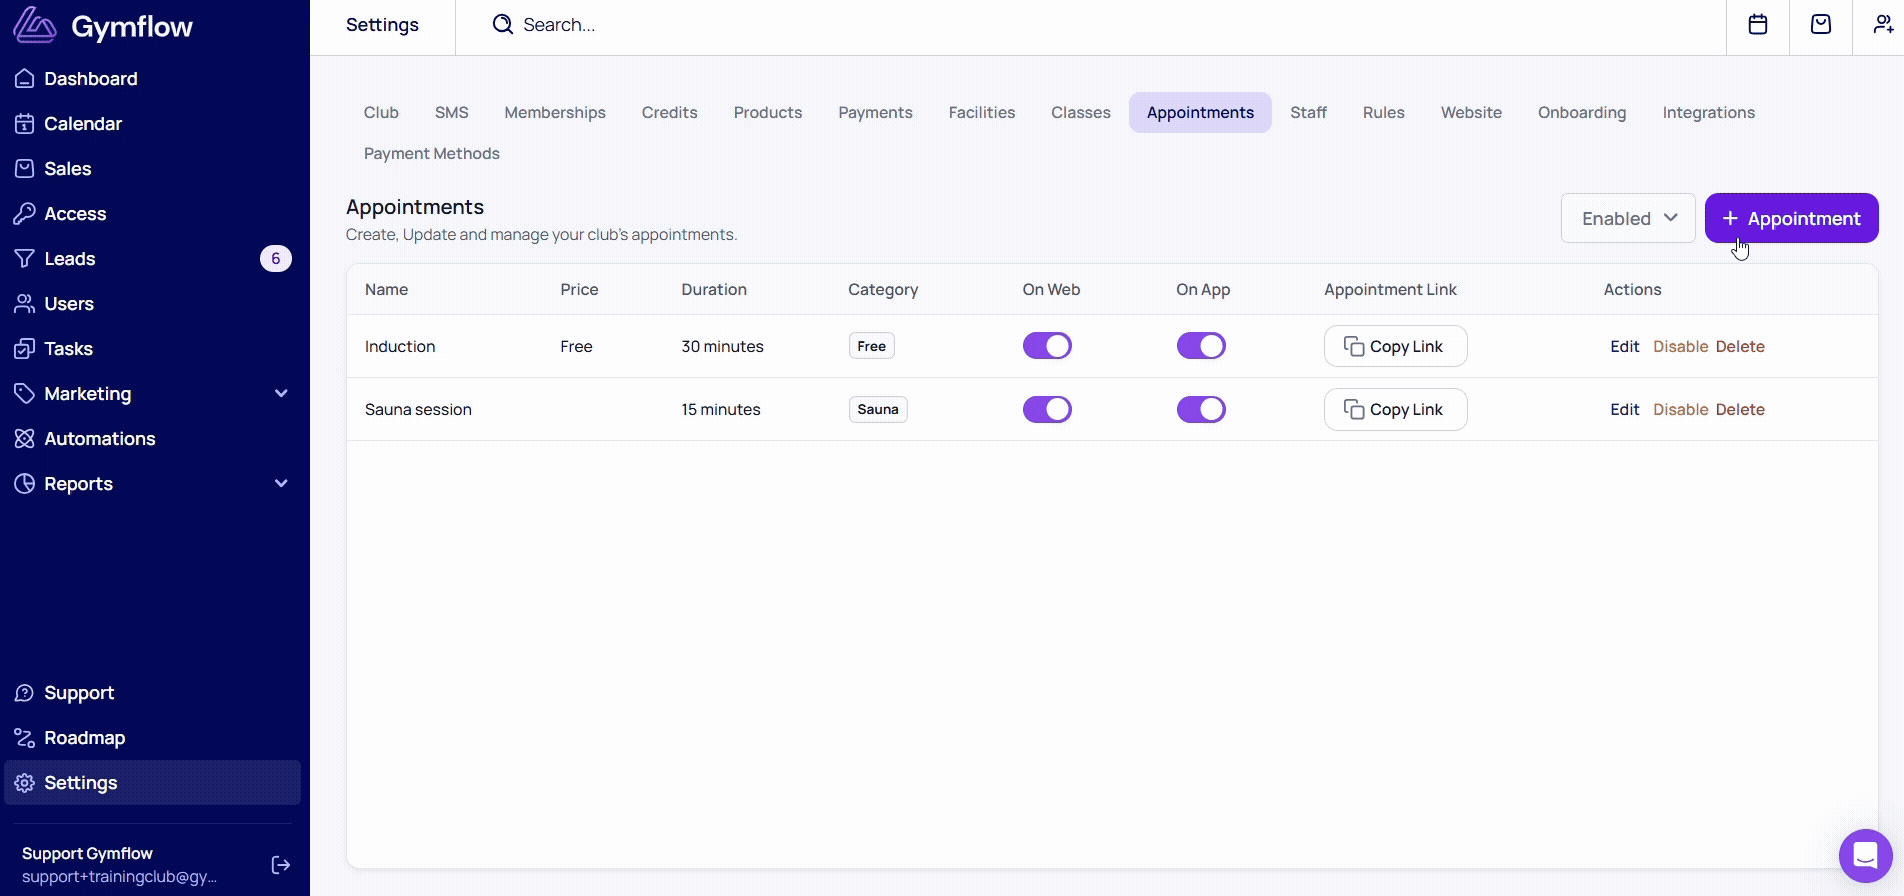
Task: Disable the Induction appointment
Action: pyautogui.click(x=1681, y=346)
